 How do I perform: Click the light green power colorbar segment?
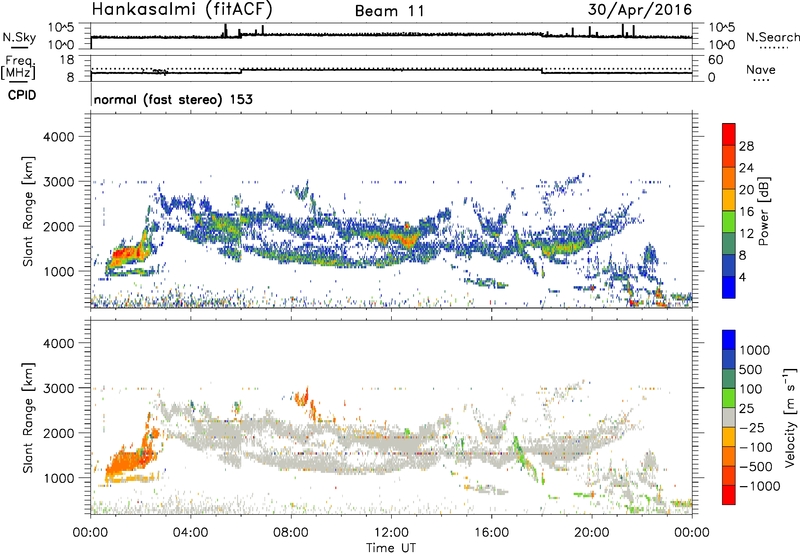coord(729,221)
